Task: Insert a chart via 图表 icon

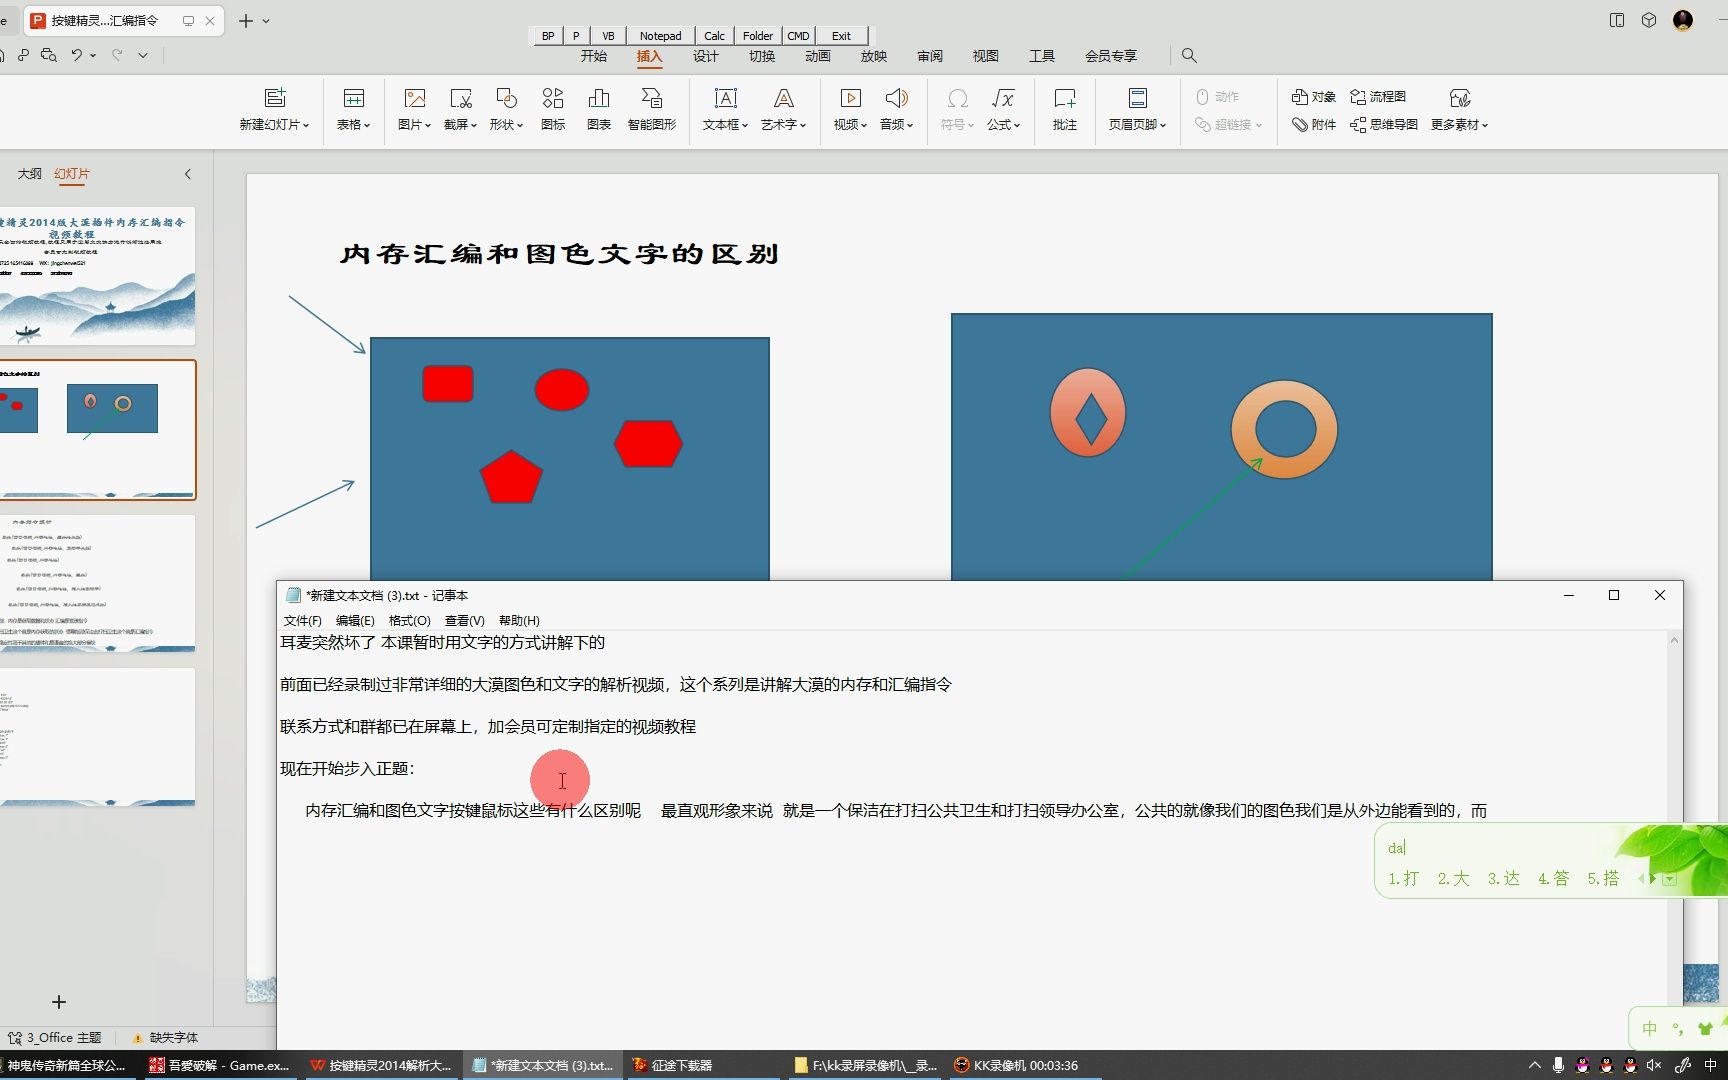Action: 599,98
